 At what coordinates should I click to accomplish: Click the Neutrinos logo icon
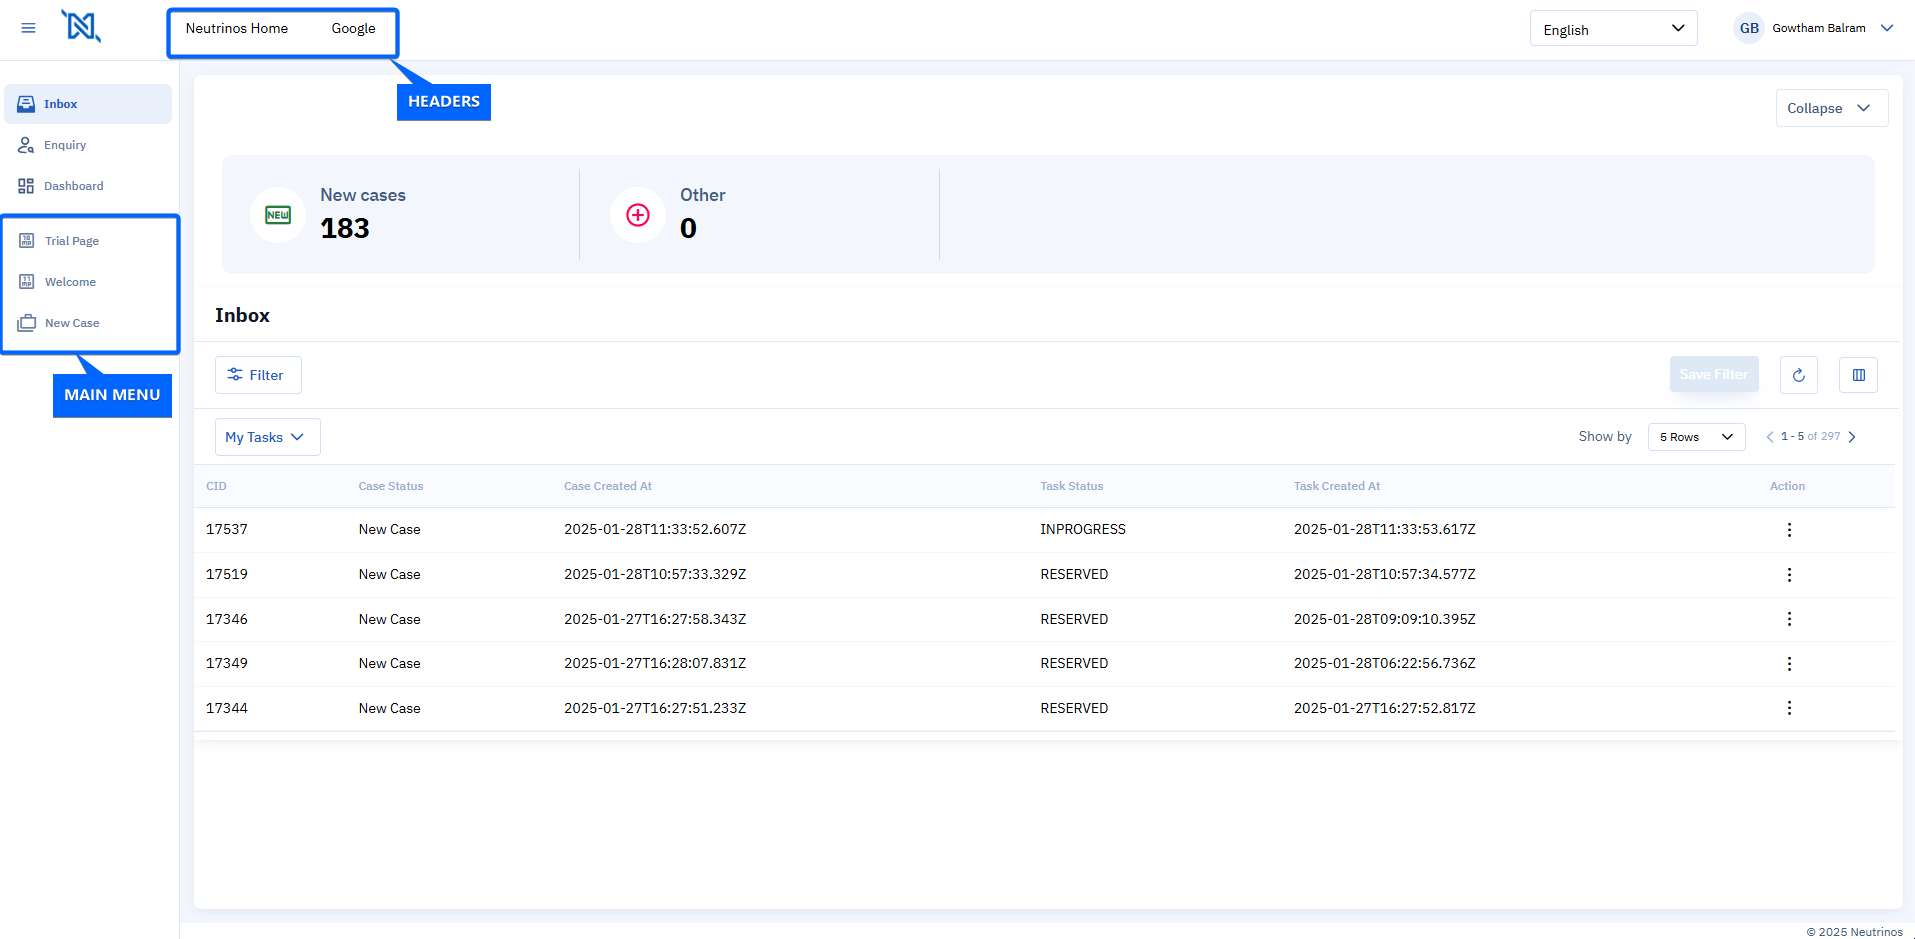tap(81, 27)
